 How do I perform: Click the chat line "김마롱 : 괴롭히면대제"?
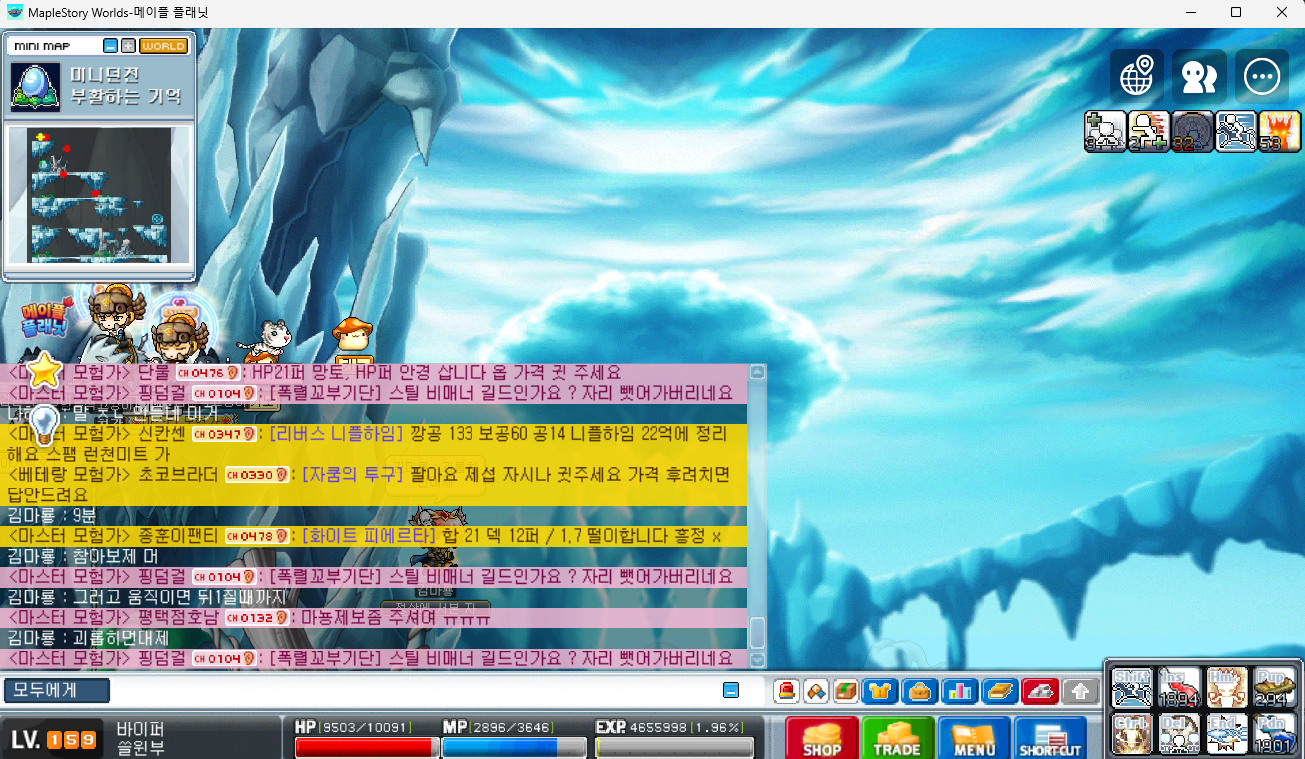[88, 637]
